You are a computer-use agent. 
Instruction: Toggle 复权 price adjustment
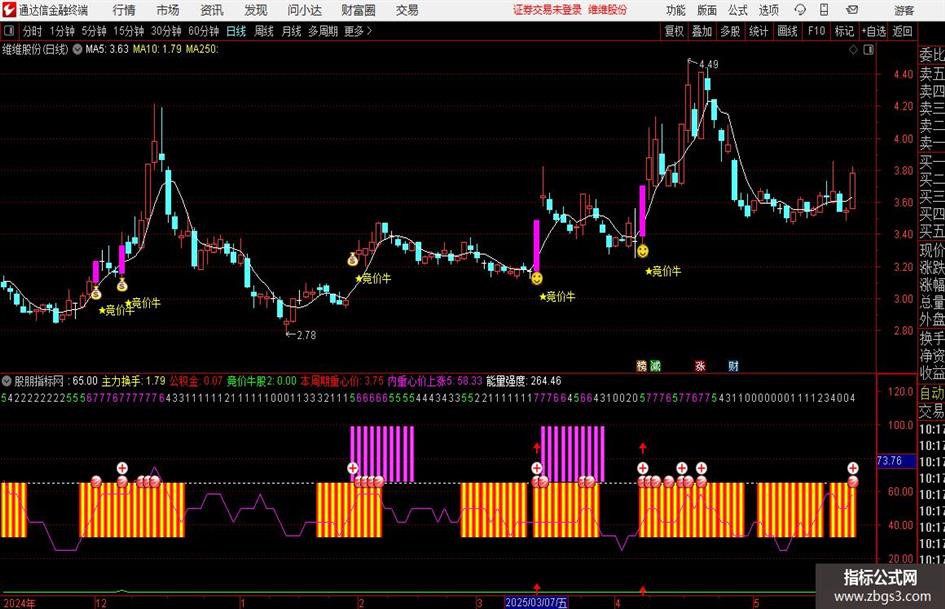pyautogui.click(x=674, y=31)
